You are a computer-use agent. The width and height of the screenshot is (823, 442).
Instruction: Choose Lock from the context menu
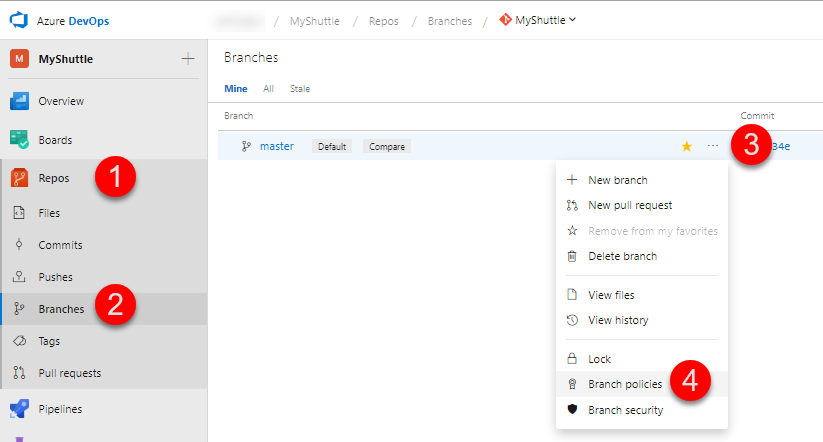tap(641, 359)
